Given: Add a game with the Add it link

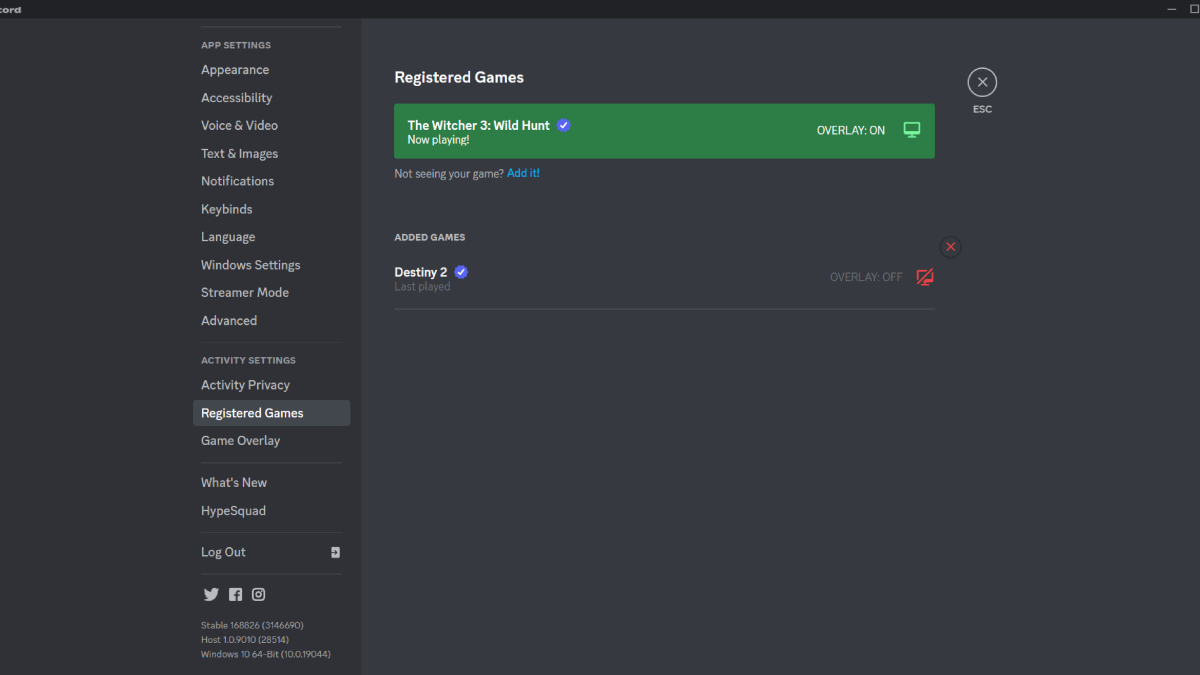Looking at the screenshot, I should click(523, 172).
